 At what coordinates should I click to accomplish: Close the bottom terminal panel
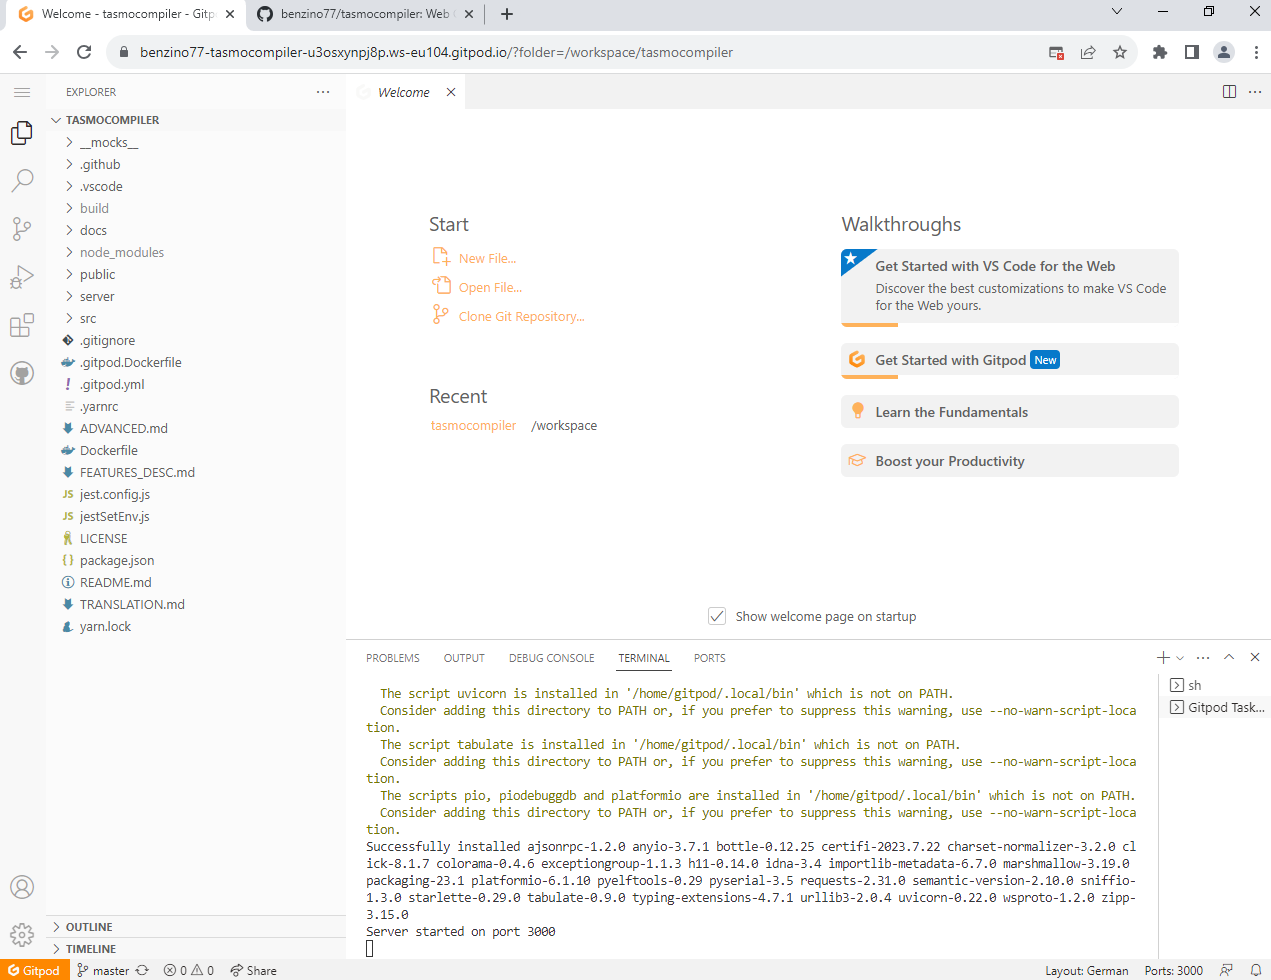(1255, 658)
